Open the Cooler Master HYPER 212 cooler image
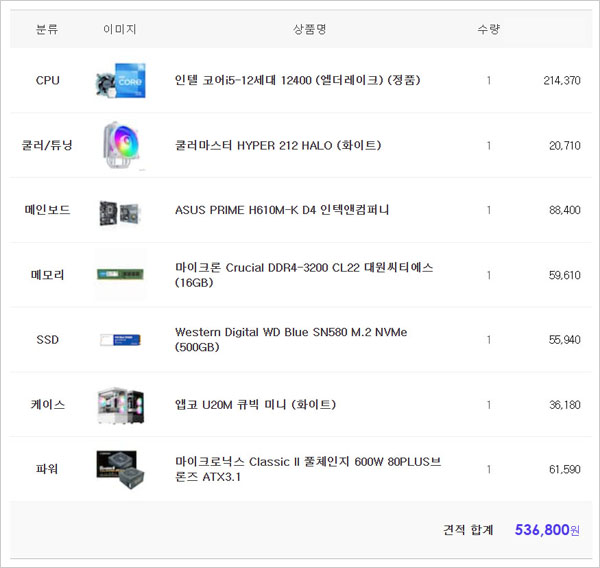Screen dimensions: 600x568 point(120,146)
